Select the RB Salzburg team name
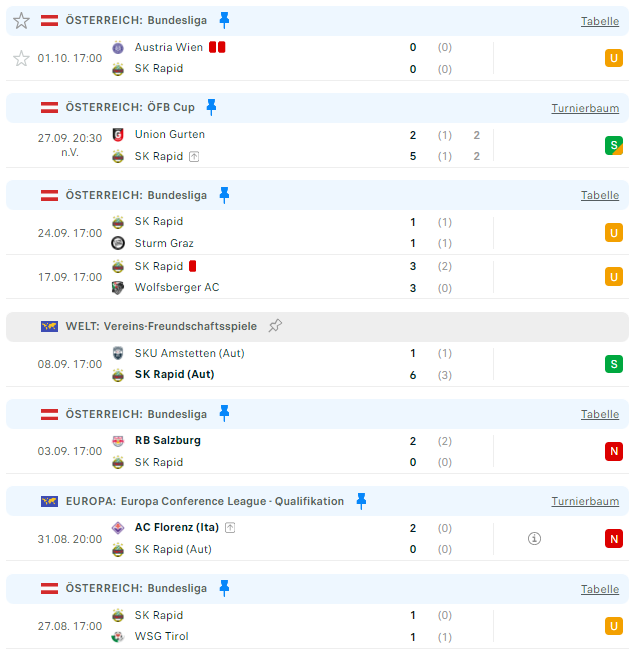 [168, 440]
